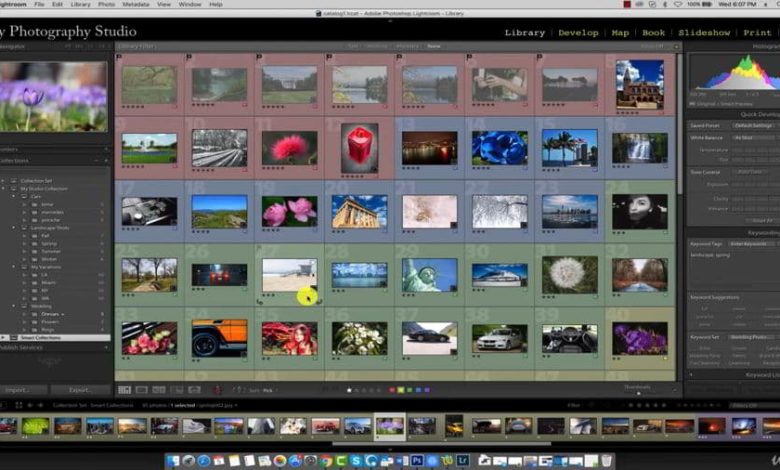Toggle sort direction icon beside Sort

click(x=239, y=390)
